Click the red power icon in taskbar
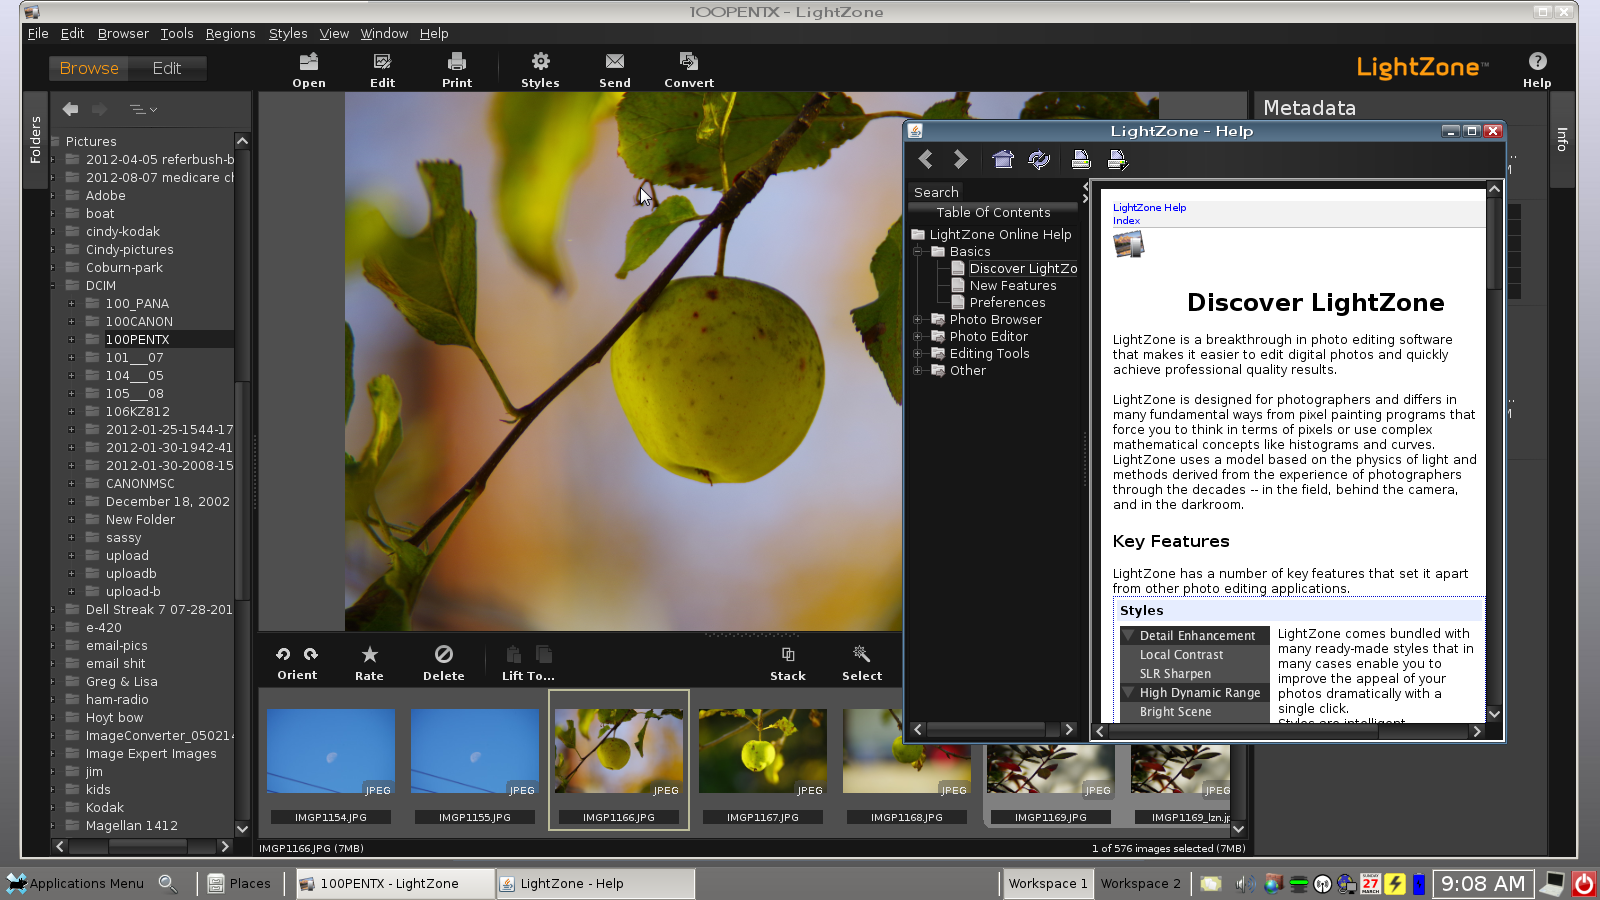This screenshot has width=1600, height=900. point(1584,884)
